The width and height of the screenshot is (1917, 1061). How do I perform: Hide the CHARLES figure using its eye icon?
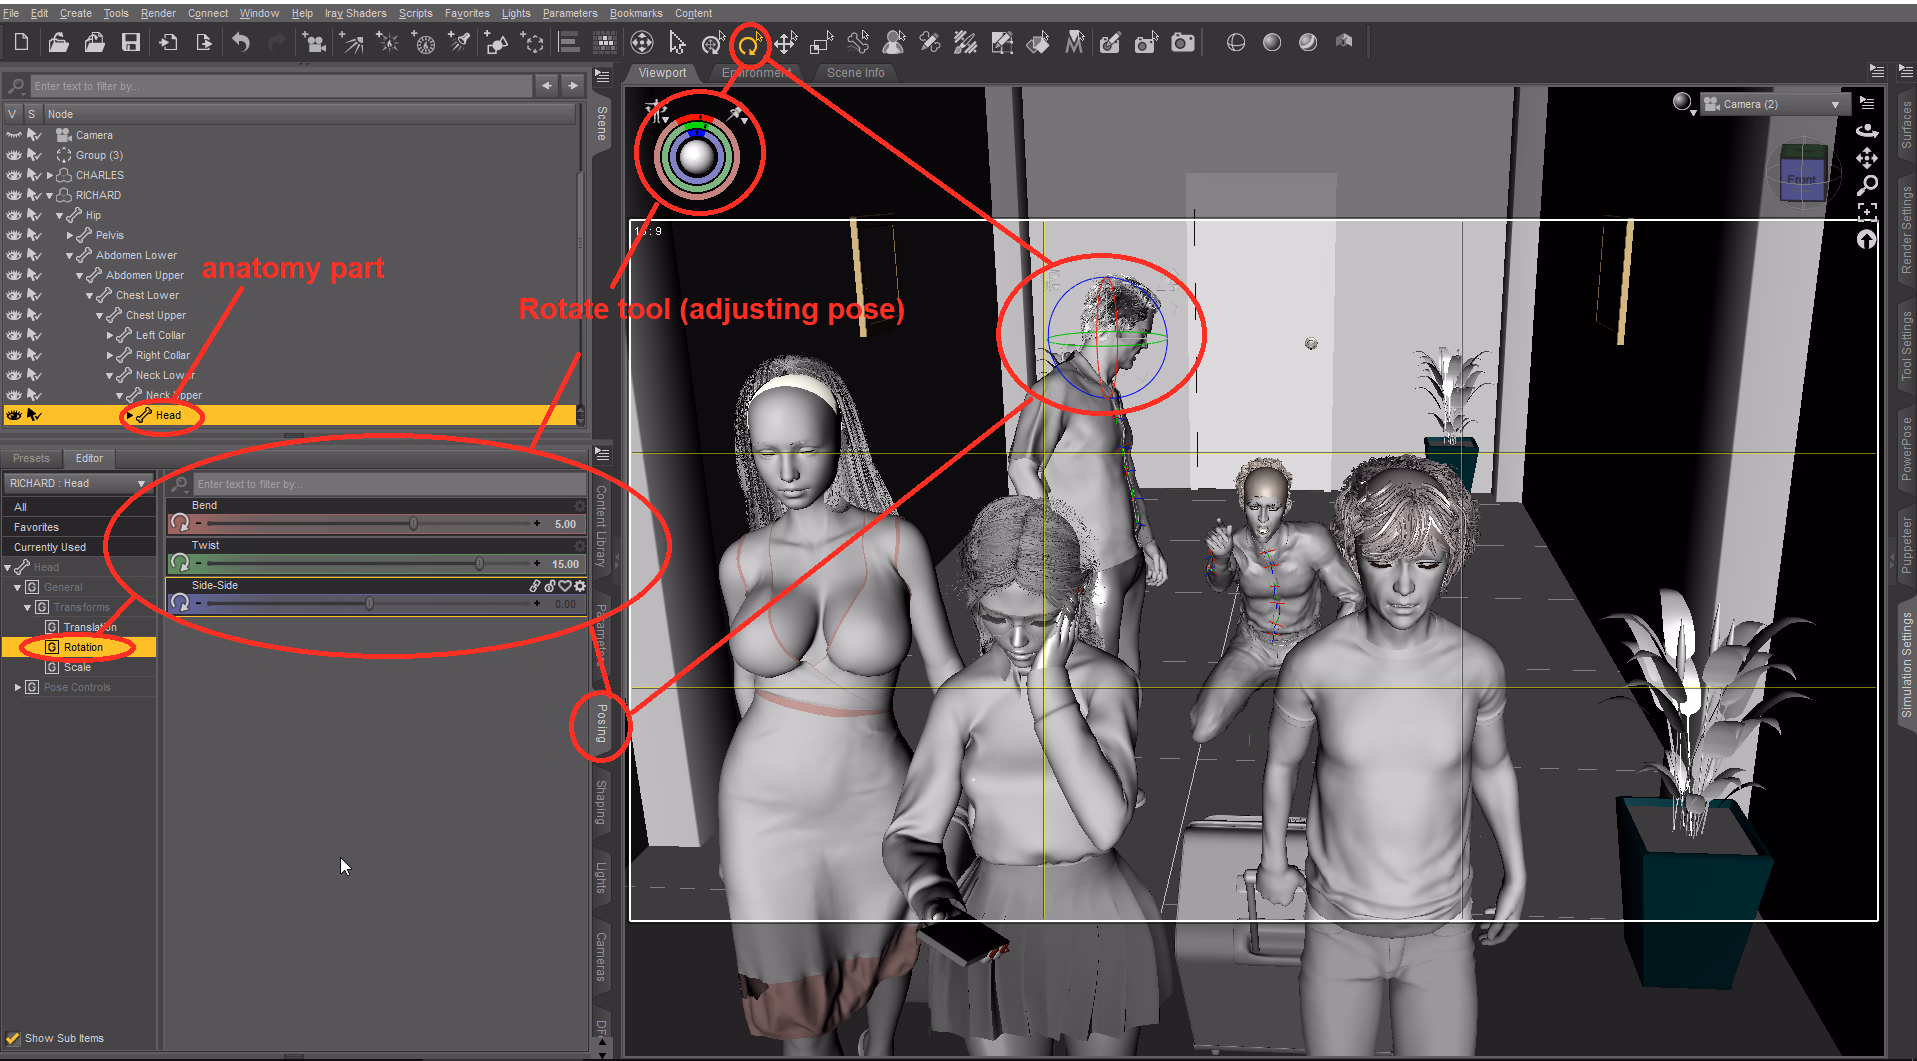point(14,175)
